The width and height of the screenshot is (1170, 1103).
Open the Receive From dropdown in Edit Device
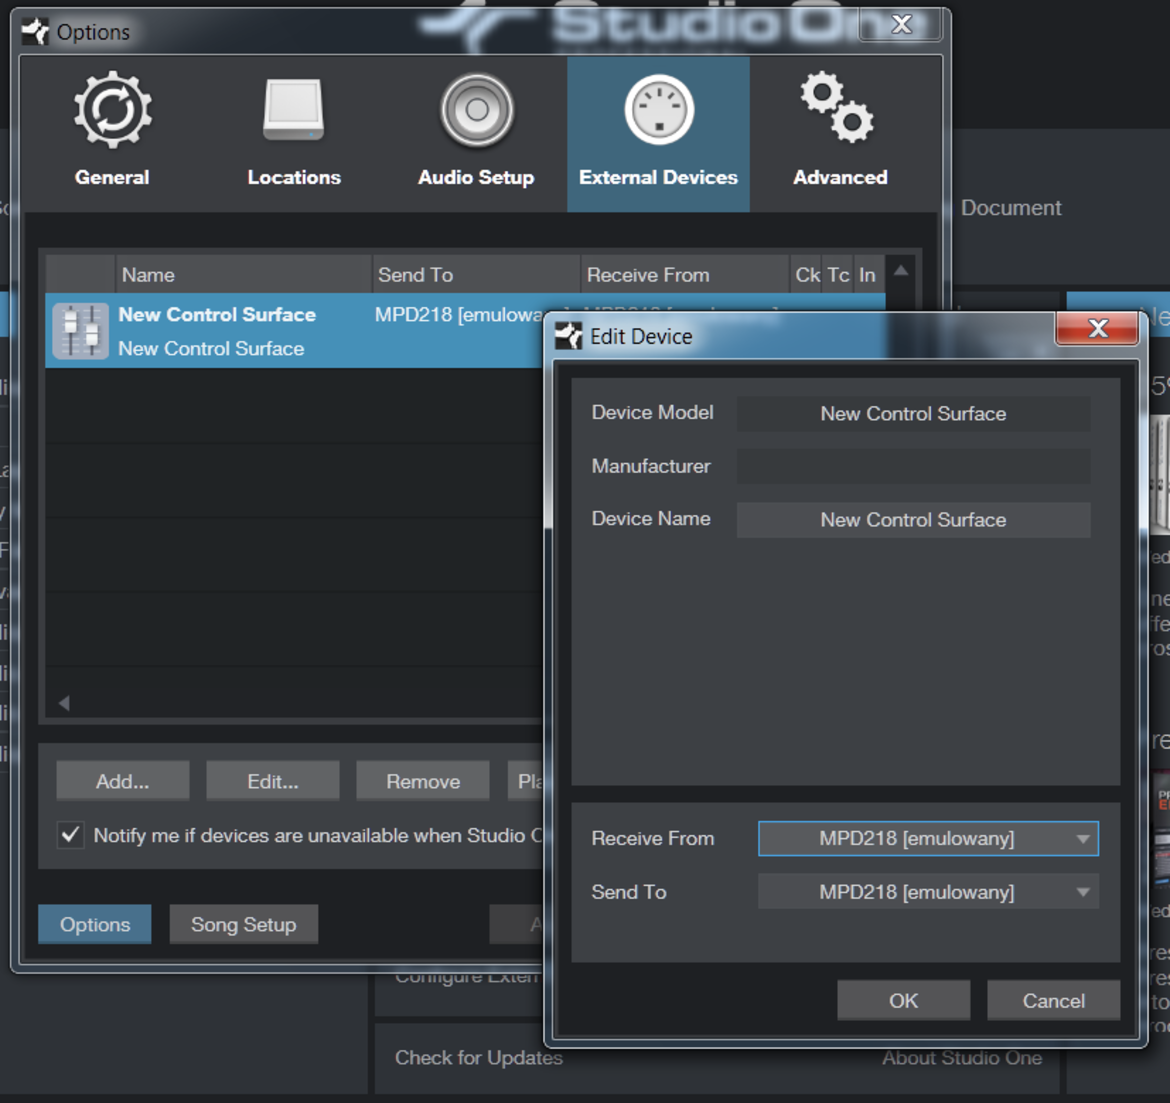[928, 838]
